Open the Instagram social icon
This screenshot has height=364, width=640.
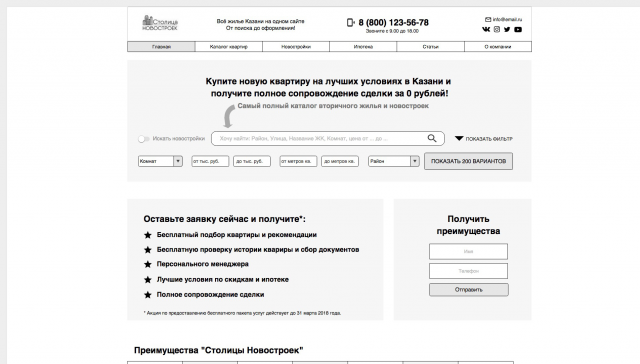[x=497, y=29]
